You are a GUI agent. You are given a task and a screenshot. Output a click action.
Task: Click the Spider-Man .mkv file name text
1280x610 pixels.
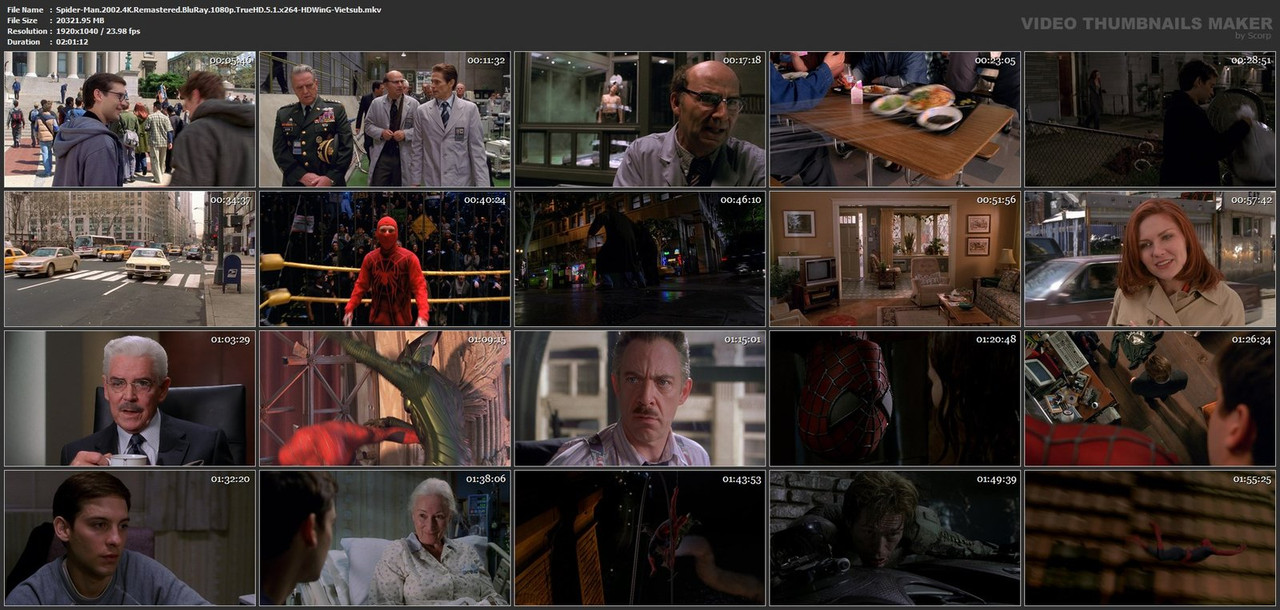coord(218,9)
